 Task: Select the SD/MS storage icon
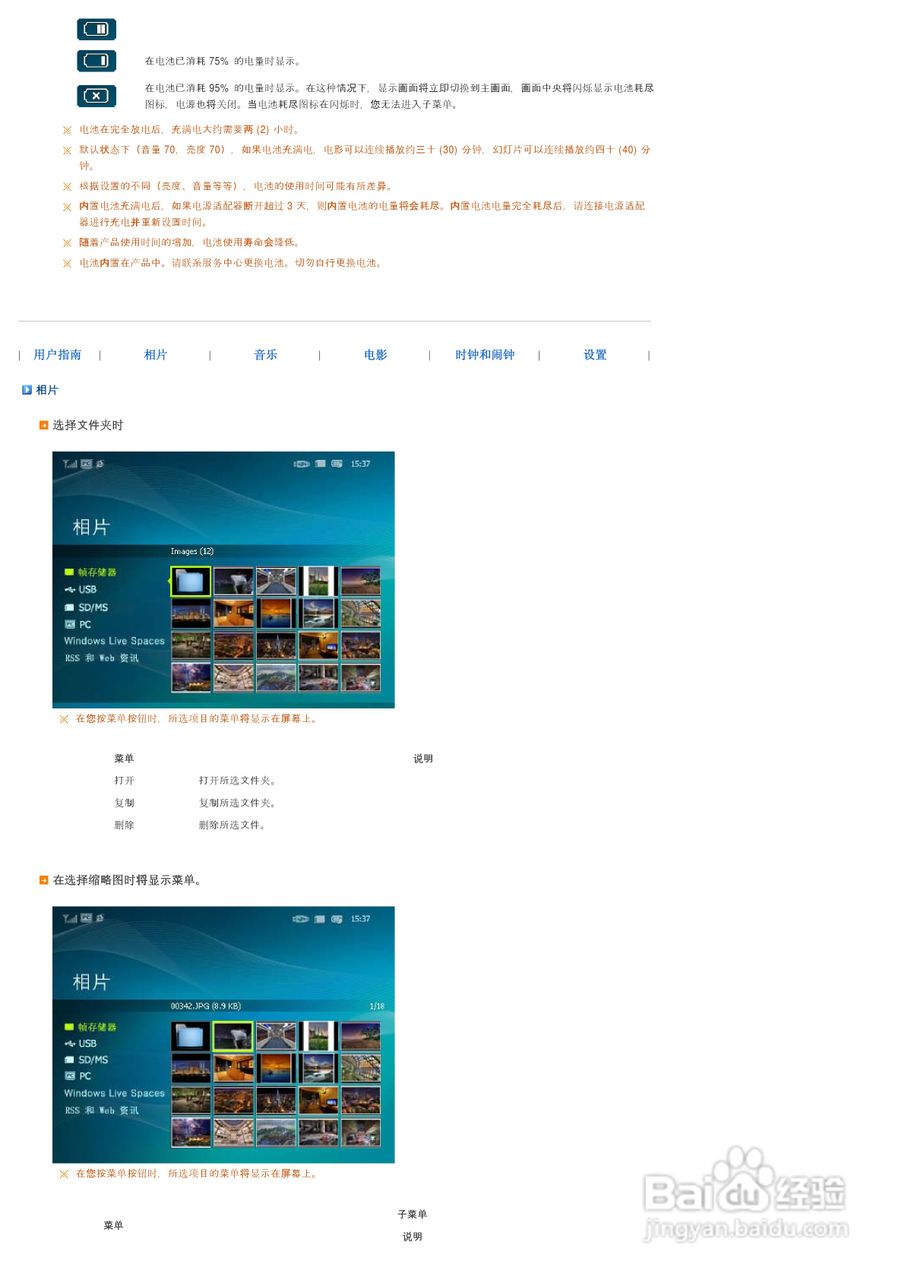[70, 606]
